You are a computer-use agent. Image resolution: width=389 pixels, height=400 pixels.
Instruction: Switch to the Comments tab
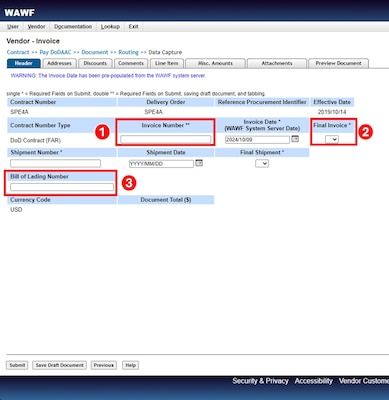point(131,63)
